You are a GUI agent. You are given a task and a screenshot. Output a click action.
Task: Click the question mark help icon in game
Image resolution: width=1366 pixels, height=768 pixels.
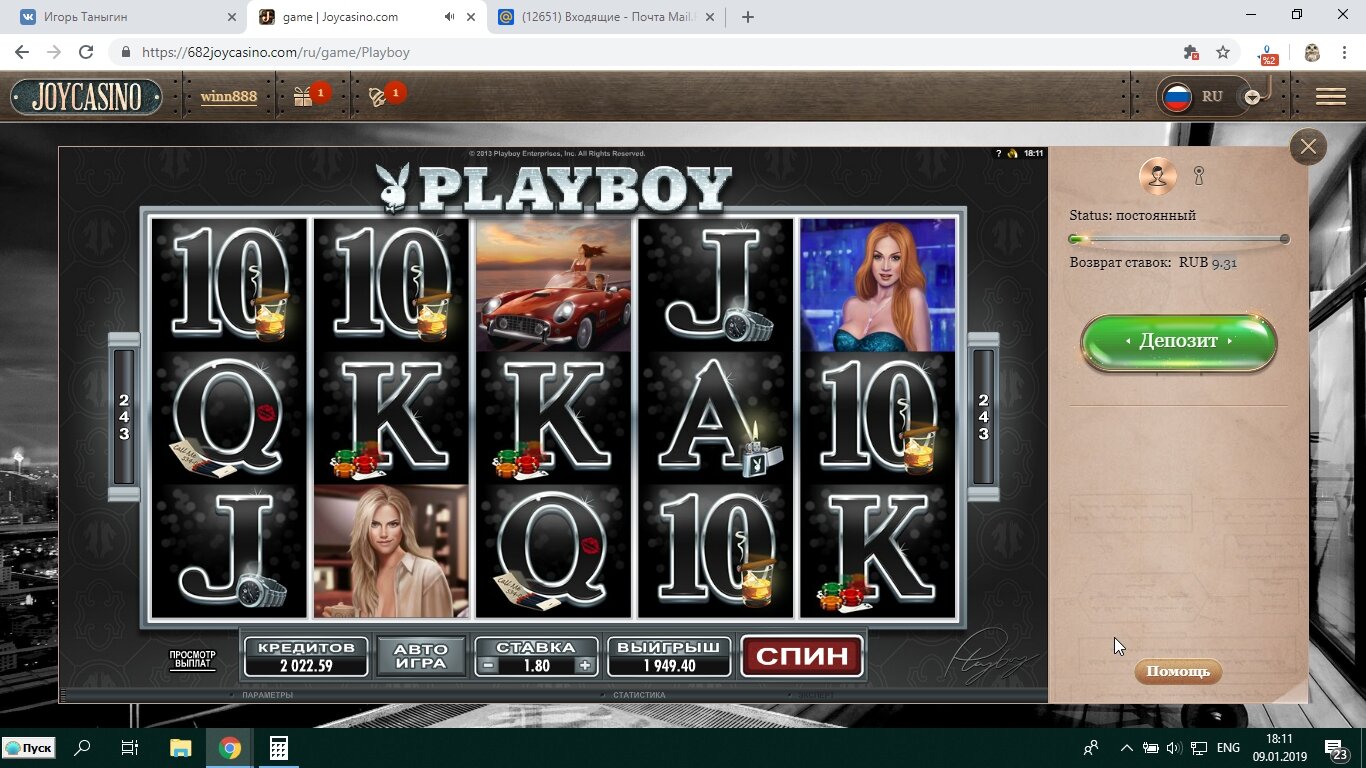click(x=998, y=153)
